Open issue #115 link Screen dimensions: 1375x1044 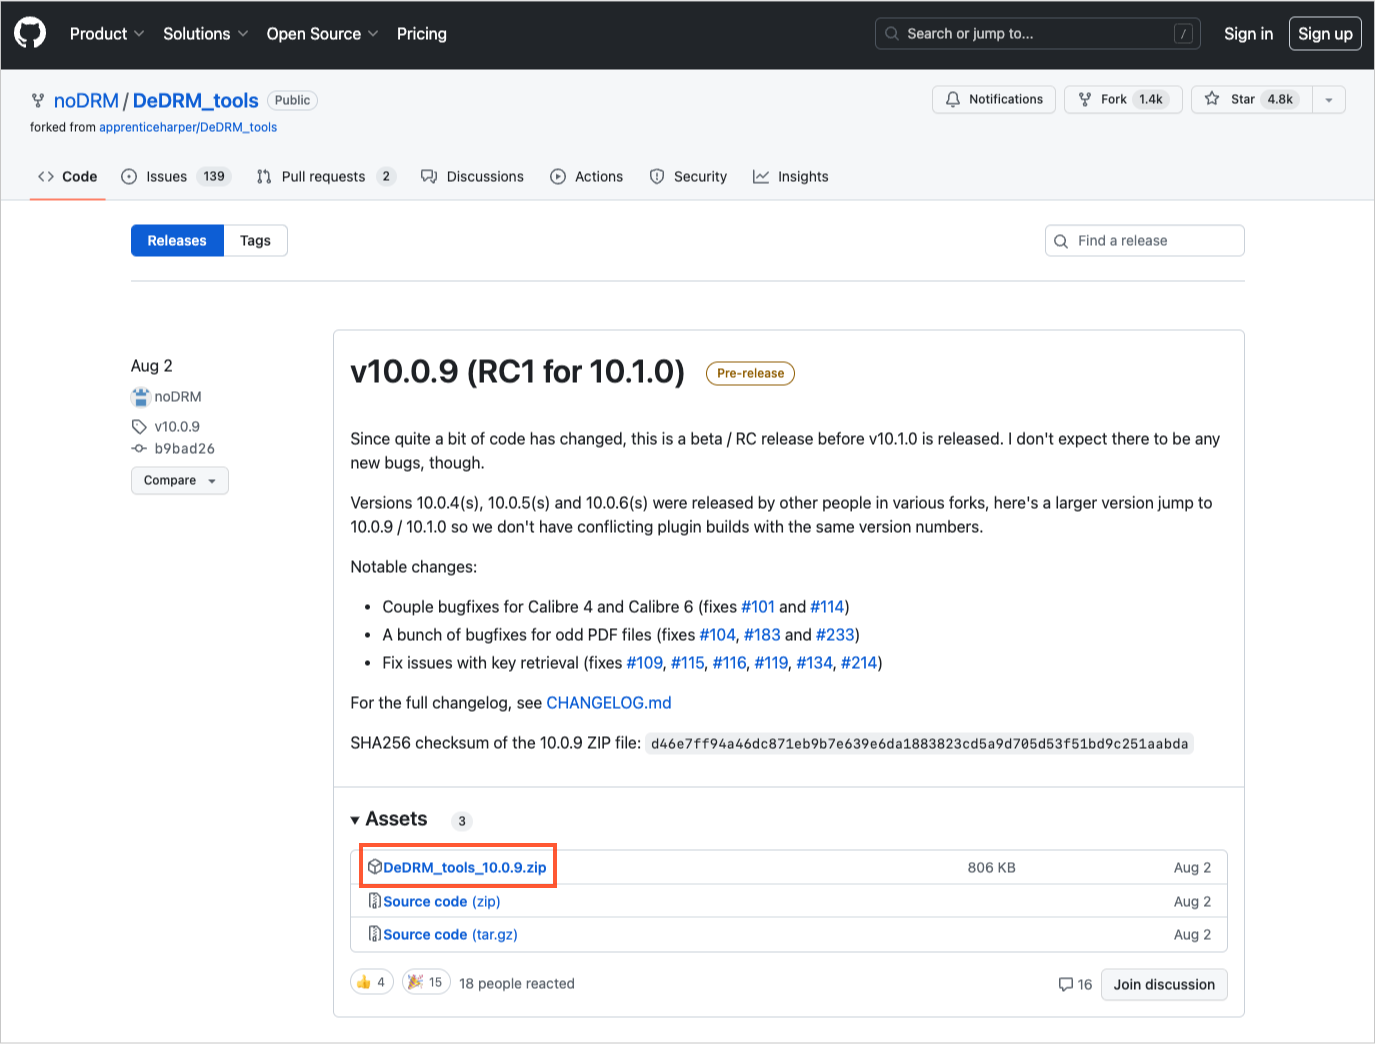pyautogui.click(x=688, y=663)
